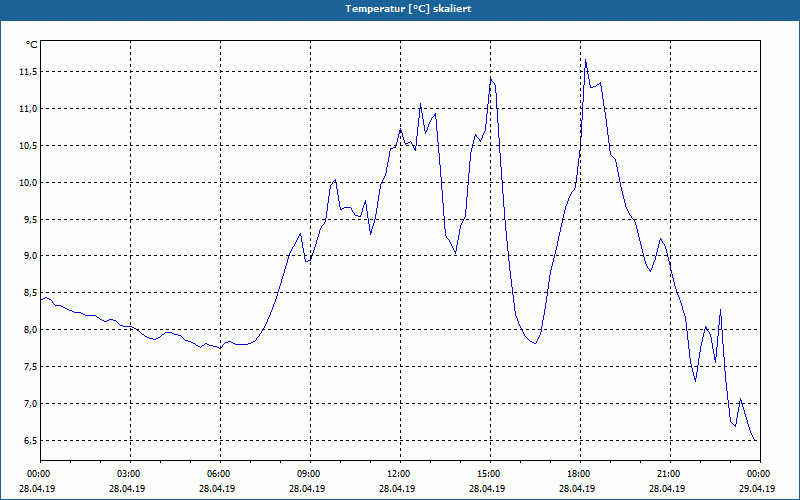
Task: Click the '06:00' time label
Action: 220,474
